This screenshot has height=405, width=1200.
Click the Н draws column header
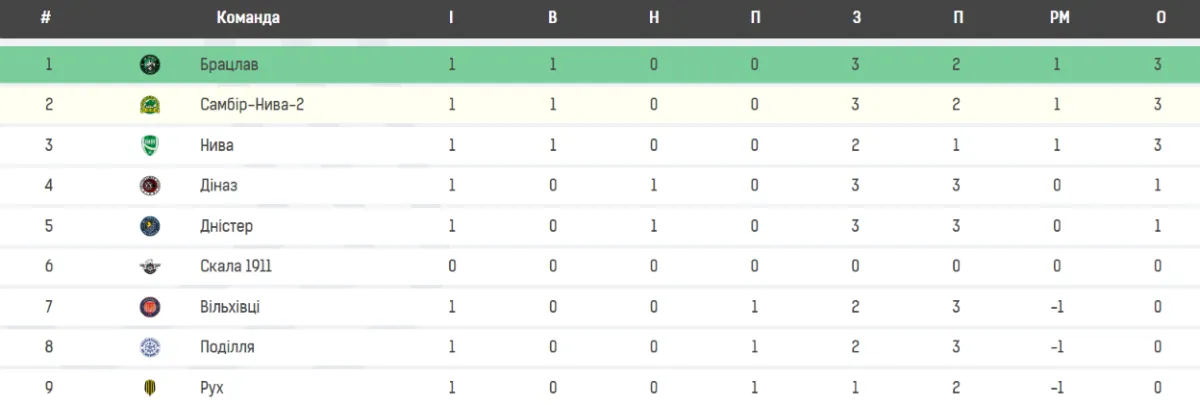coord(653,18)
